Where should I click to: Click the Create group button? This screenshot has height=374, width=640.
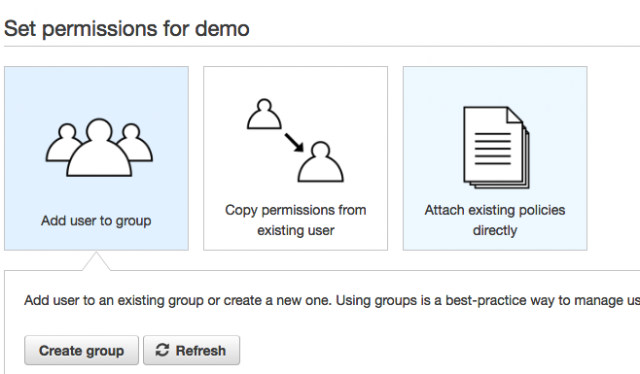[x=81, y=350]
